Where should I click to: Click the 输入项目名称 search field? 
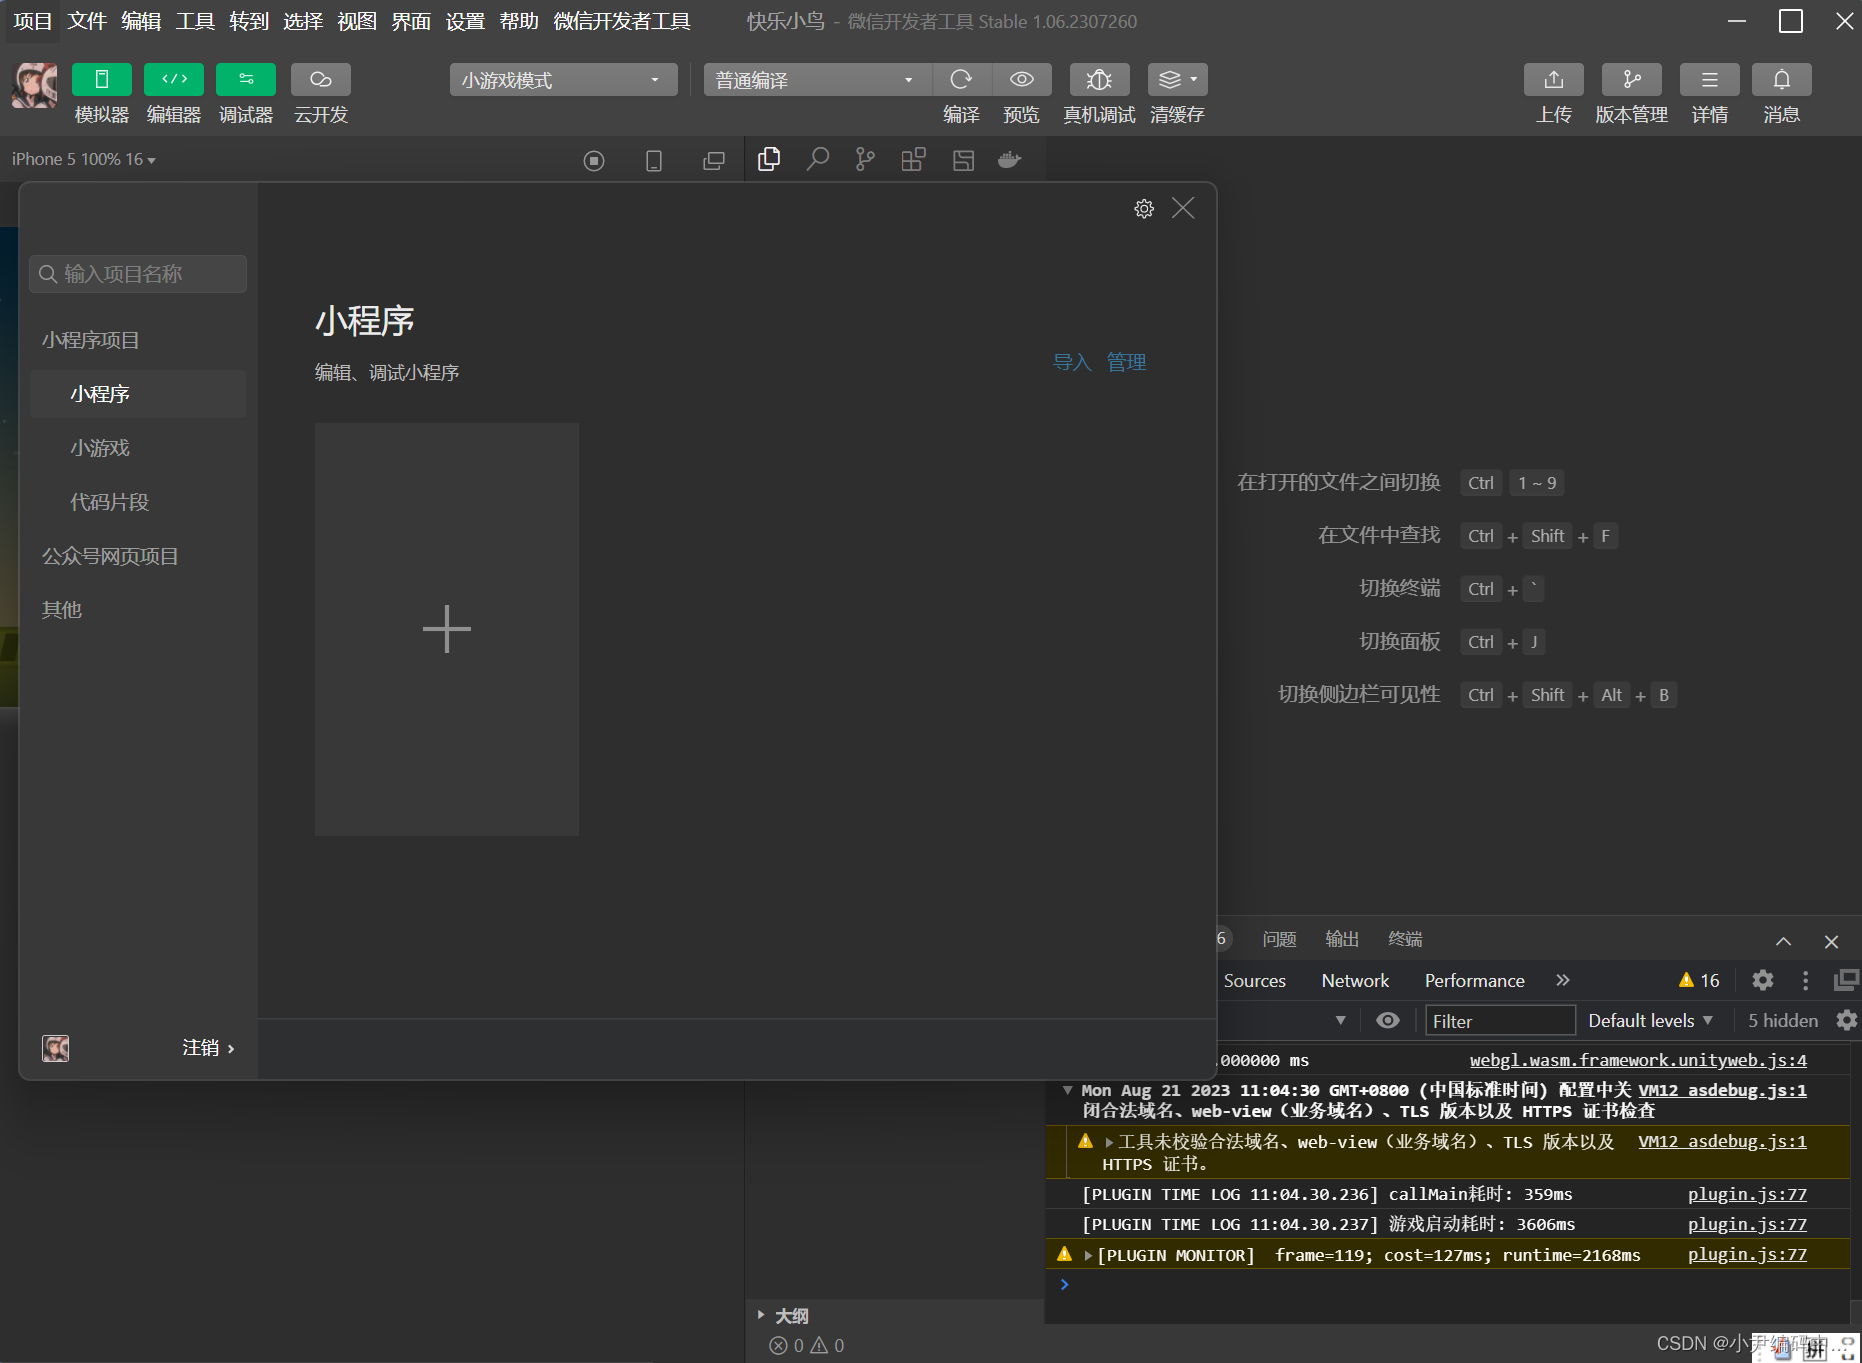click(138, 274)
